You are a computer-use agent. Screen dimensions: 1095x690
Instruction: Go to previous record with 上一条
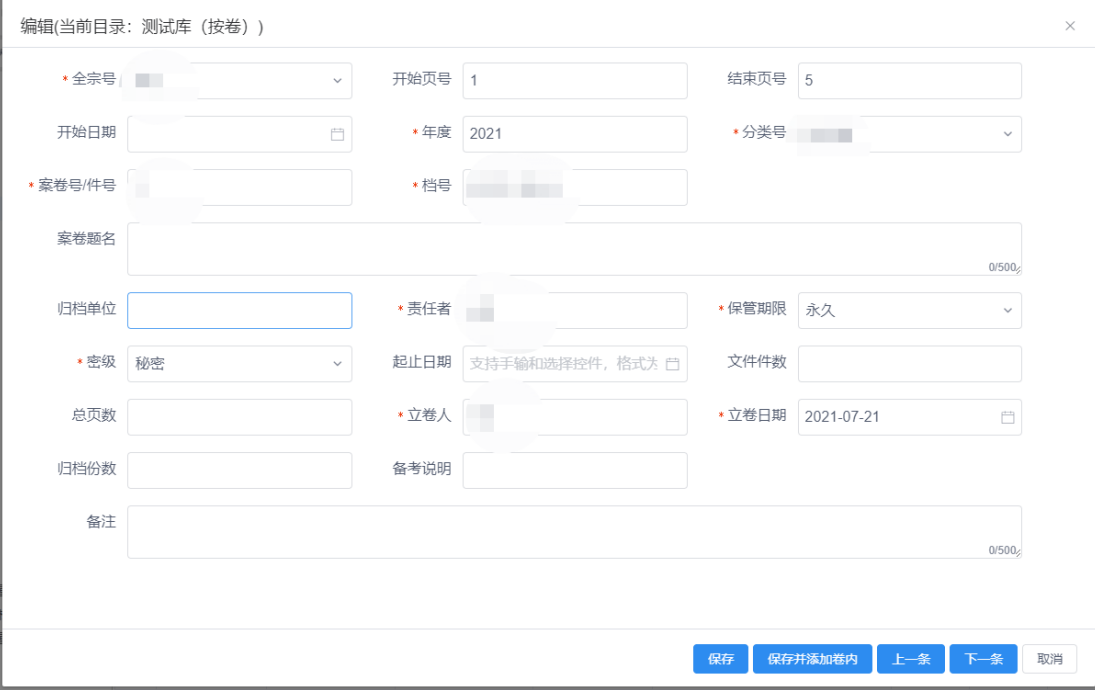(910, 659)
